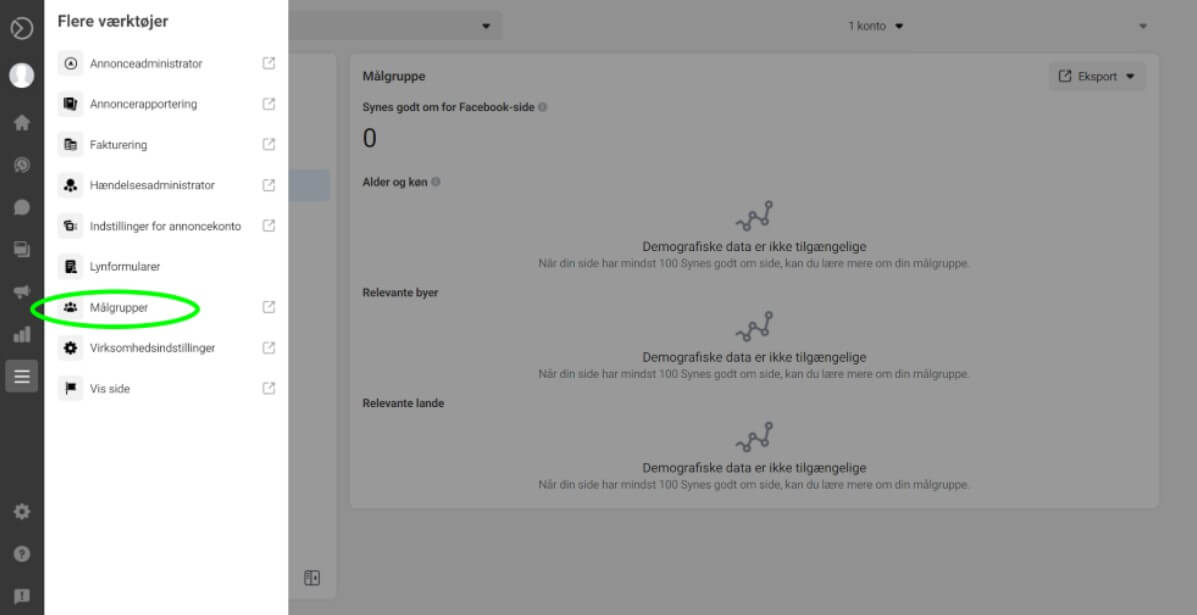Click the Meta Business Suite logo
This screenshot has height=615, width=1197.
click(21, 28)
